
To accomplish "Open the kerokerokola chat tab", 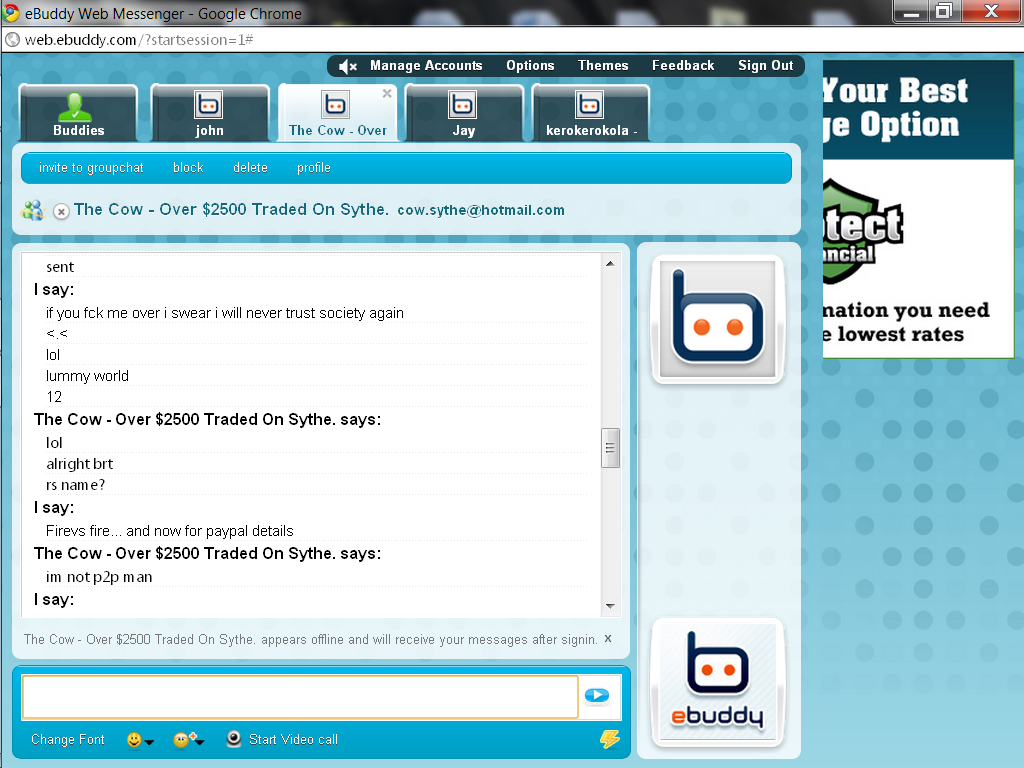I will (x=590, y=113).
